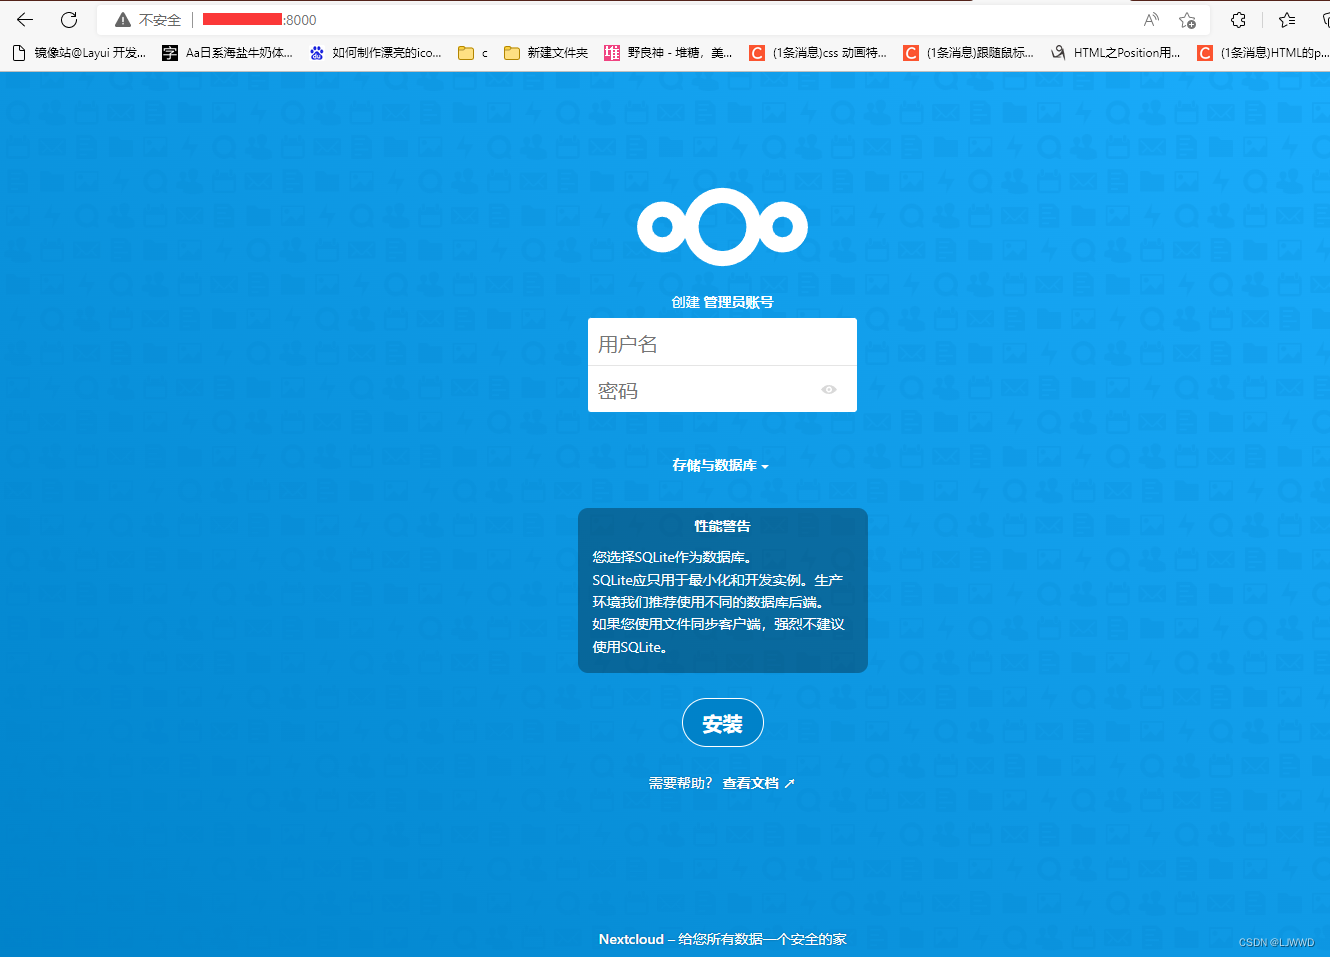
Task: Click the address bar URL ending :8000
Action: 260,20
